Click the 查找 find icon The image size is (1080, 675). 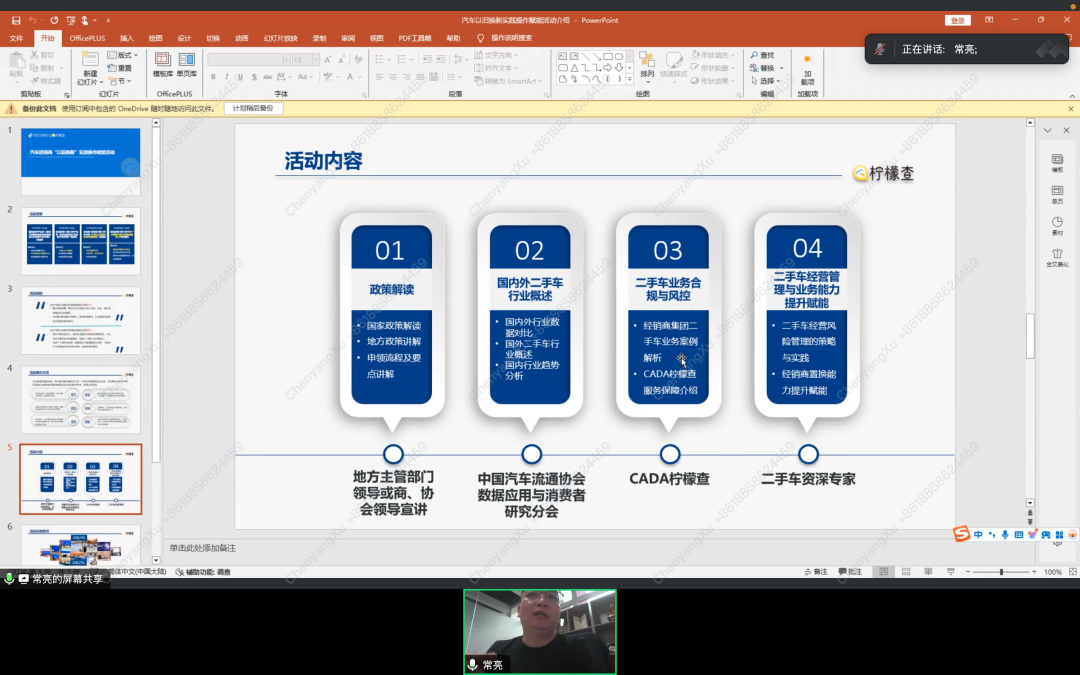coord(767,55)
